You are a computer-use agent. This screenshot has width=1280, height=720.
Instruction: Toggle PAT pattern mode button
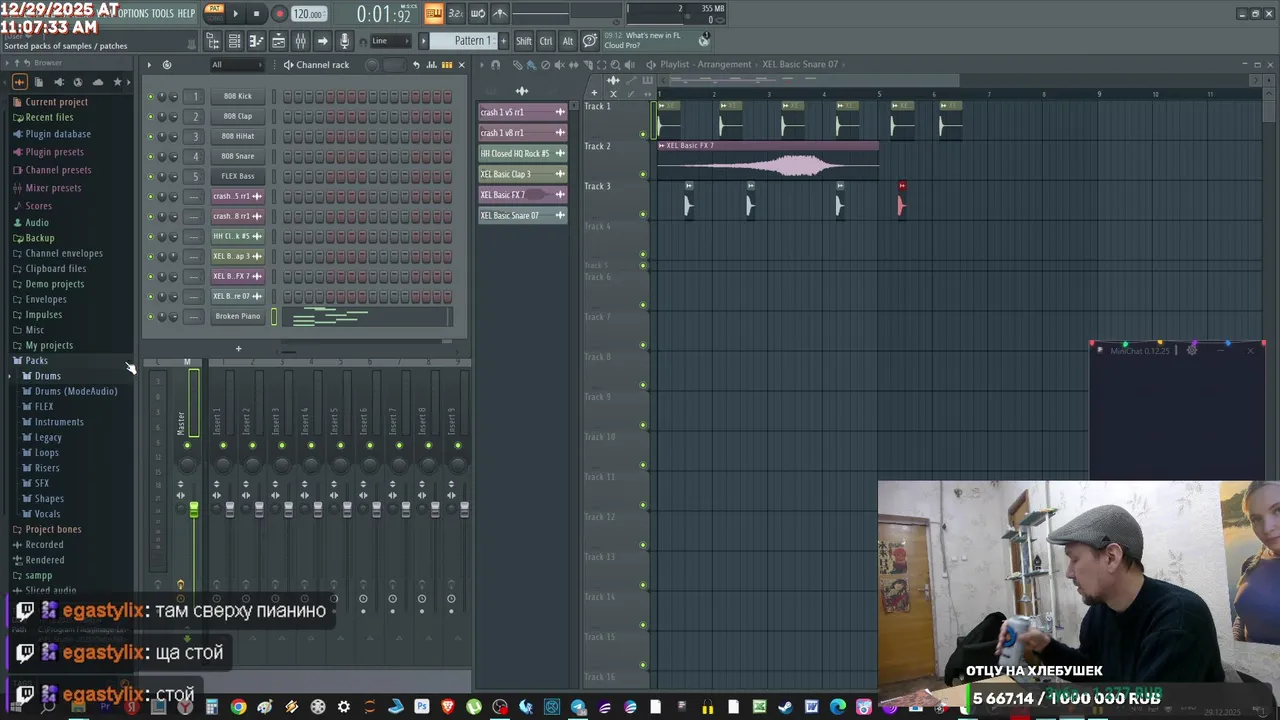[214, 10]
